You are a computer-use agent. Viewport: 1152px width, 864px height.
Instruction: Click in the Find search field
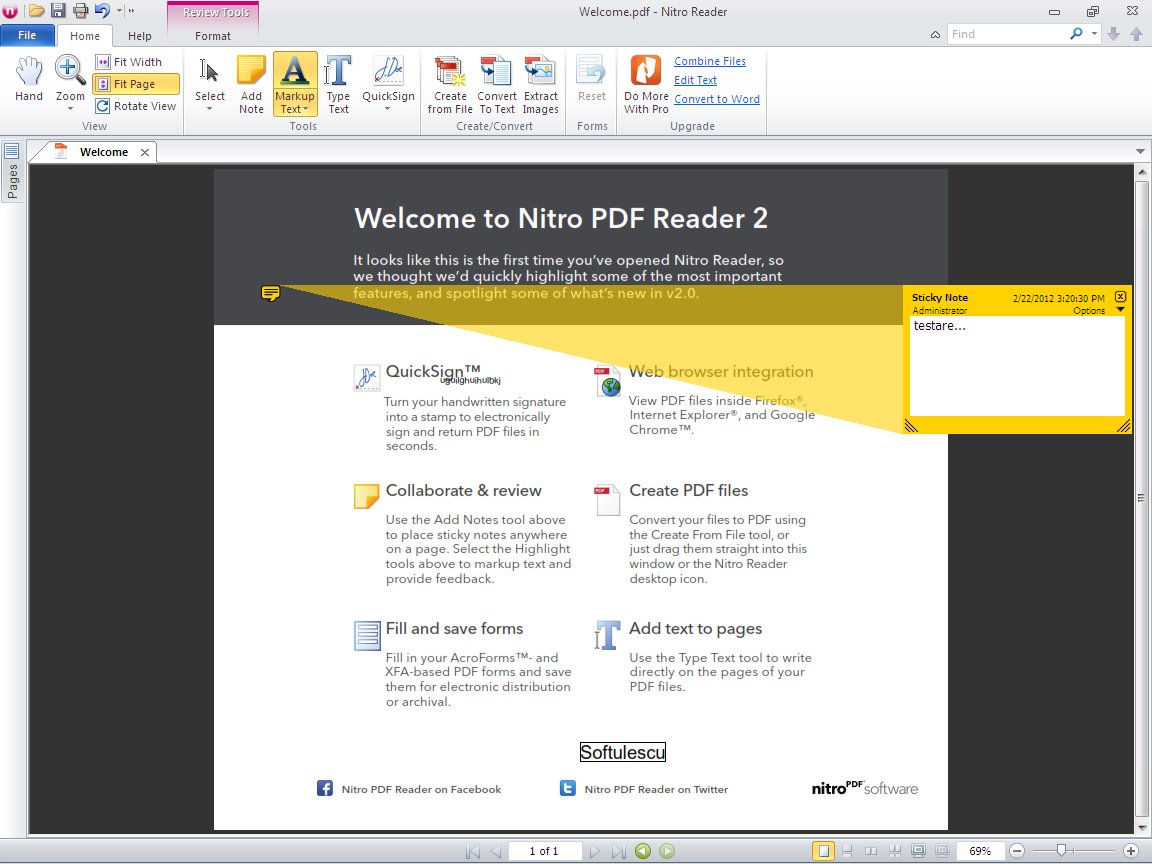pos(1007,34)
